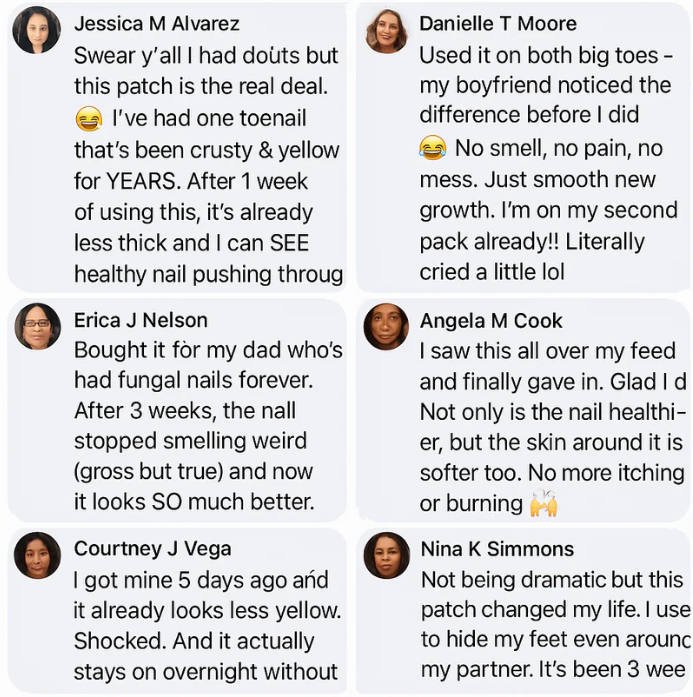Click Jessica M Alvarez's profile avatar

coord(36,30)
